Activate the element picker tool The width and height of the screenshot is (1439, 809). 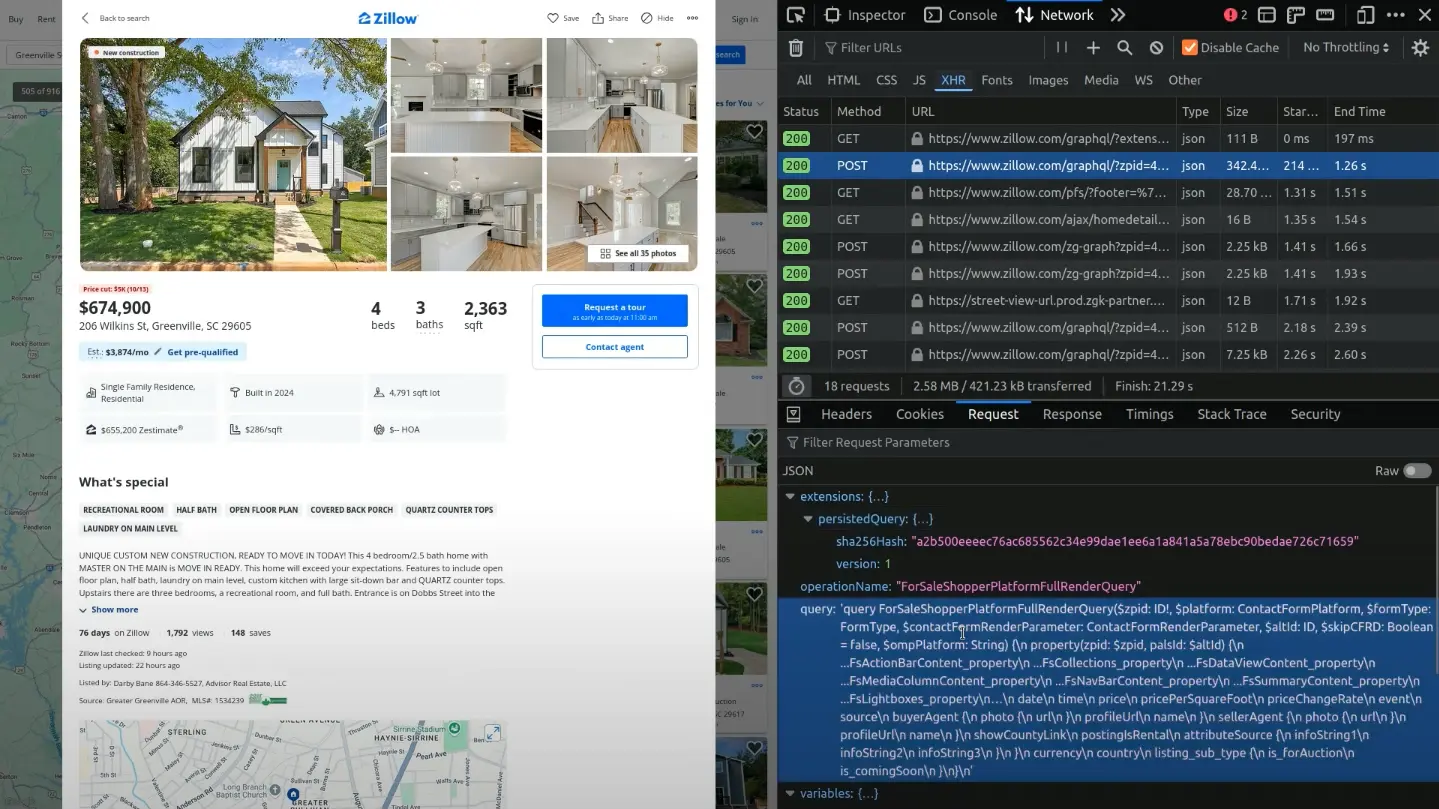pyautogui.click(x=796, y=15)
